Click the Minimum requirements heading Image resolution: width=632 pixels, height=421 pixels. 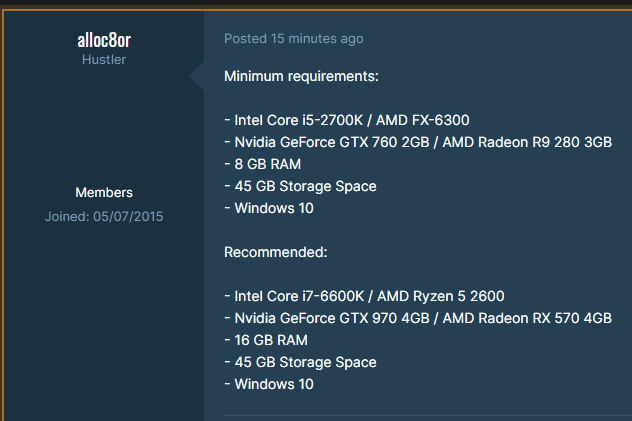[301, 76]
